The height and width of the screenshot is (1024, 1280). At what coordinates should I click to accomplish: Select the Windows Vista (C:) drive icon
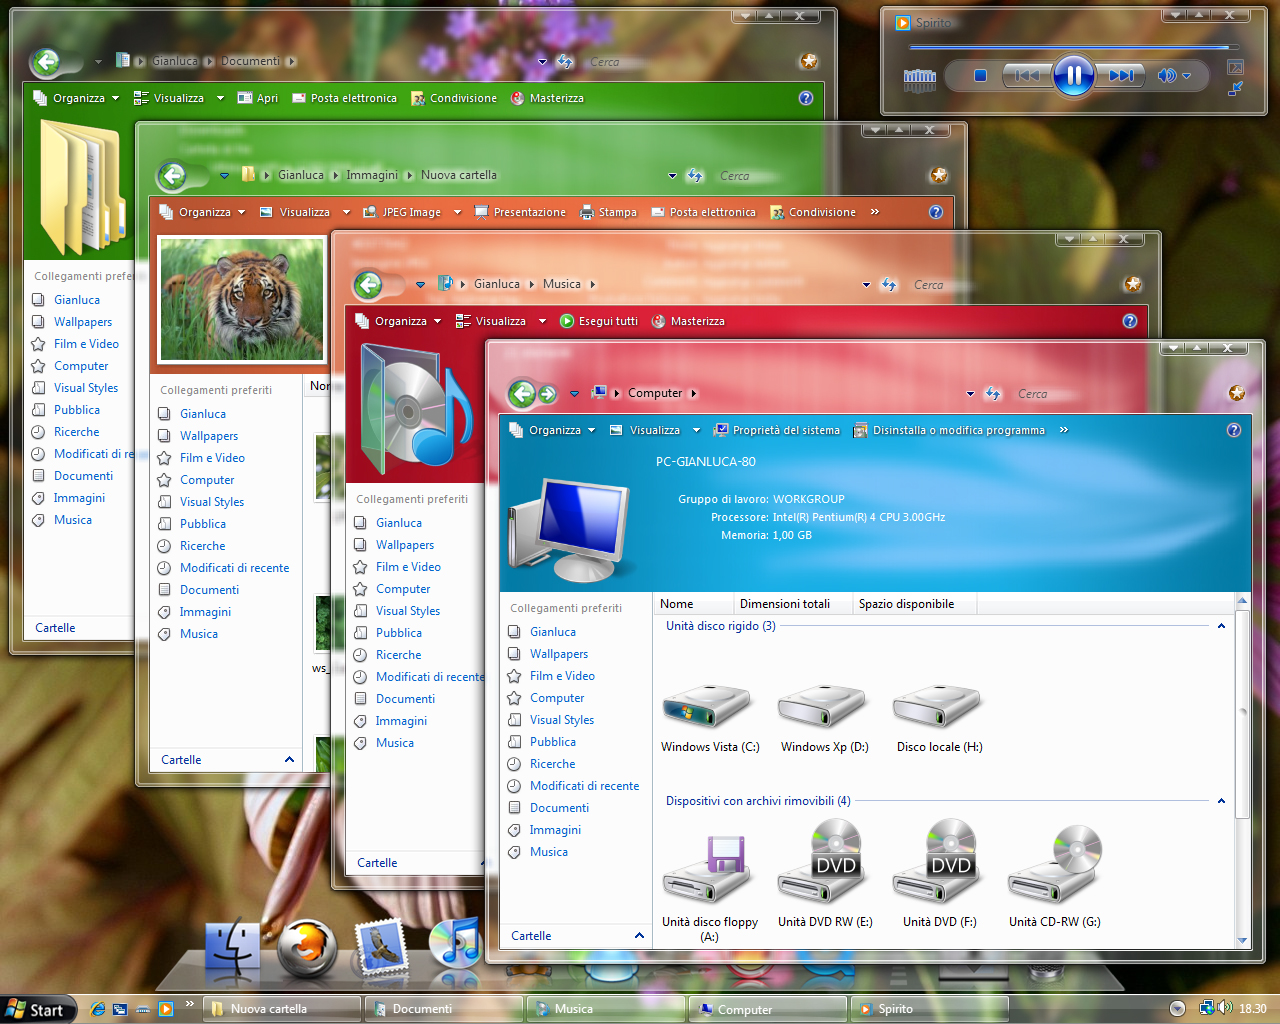(x=707, y=708)
